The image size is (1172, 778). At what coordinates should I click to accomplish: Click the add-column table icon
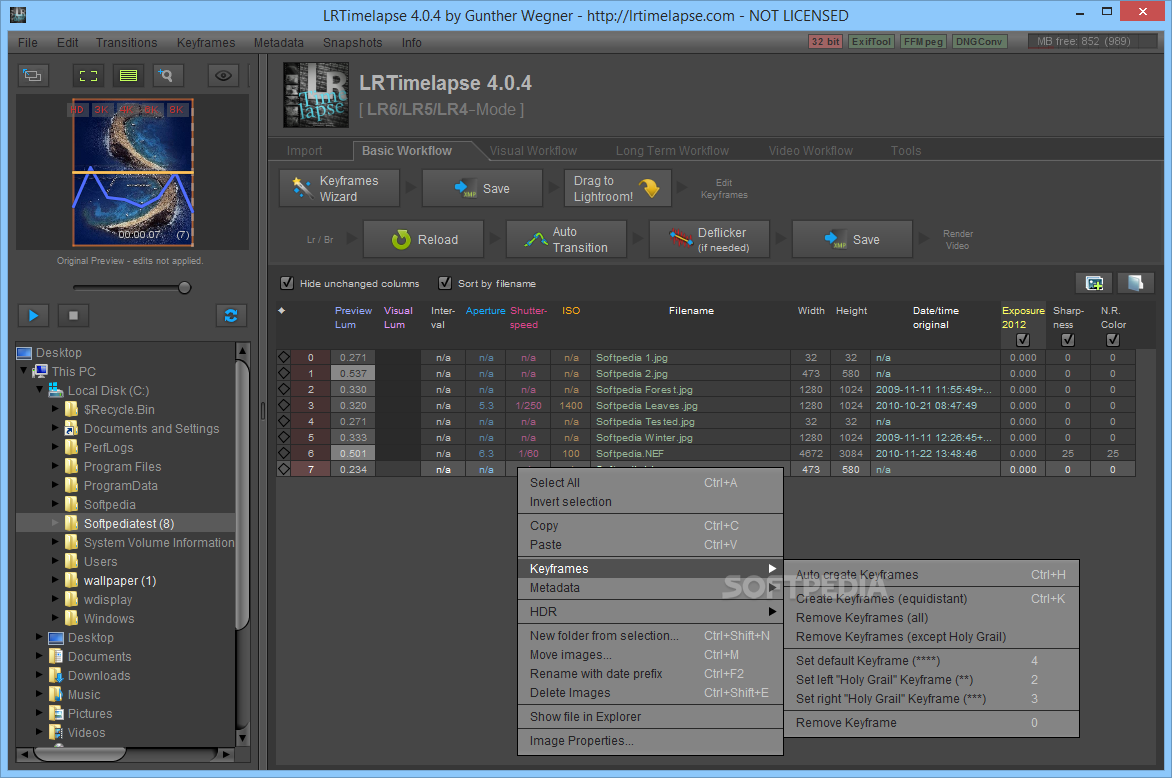coord(1094,283)
